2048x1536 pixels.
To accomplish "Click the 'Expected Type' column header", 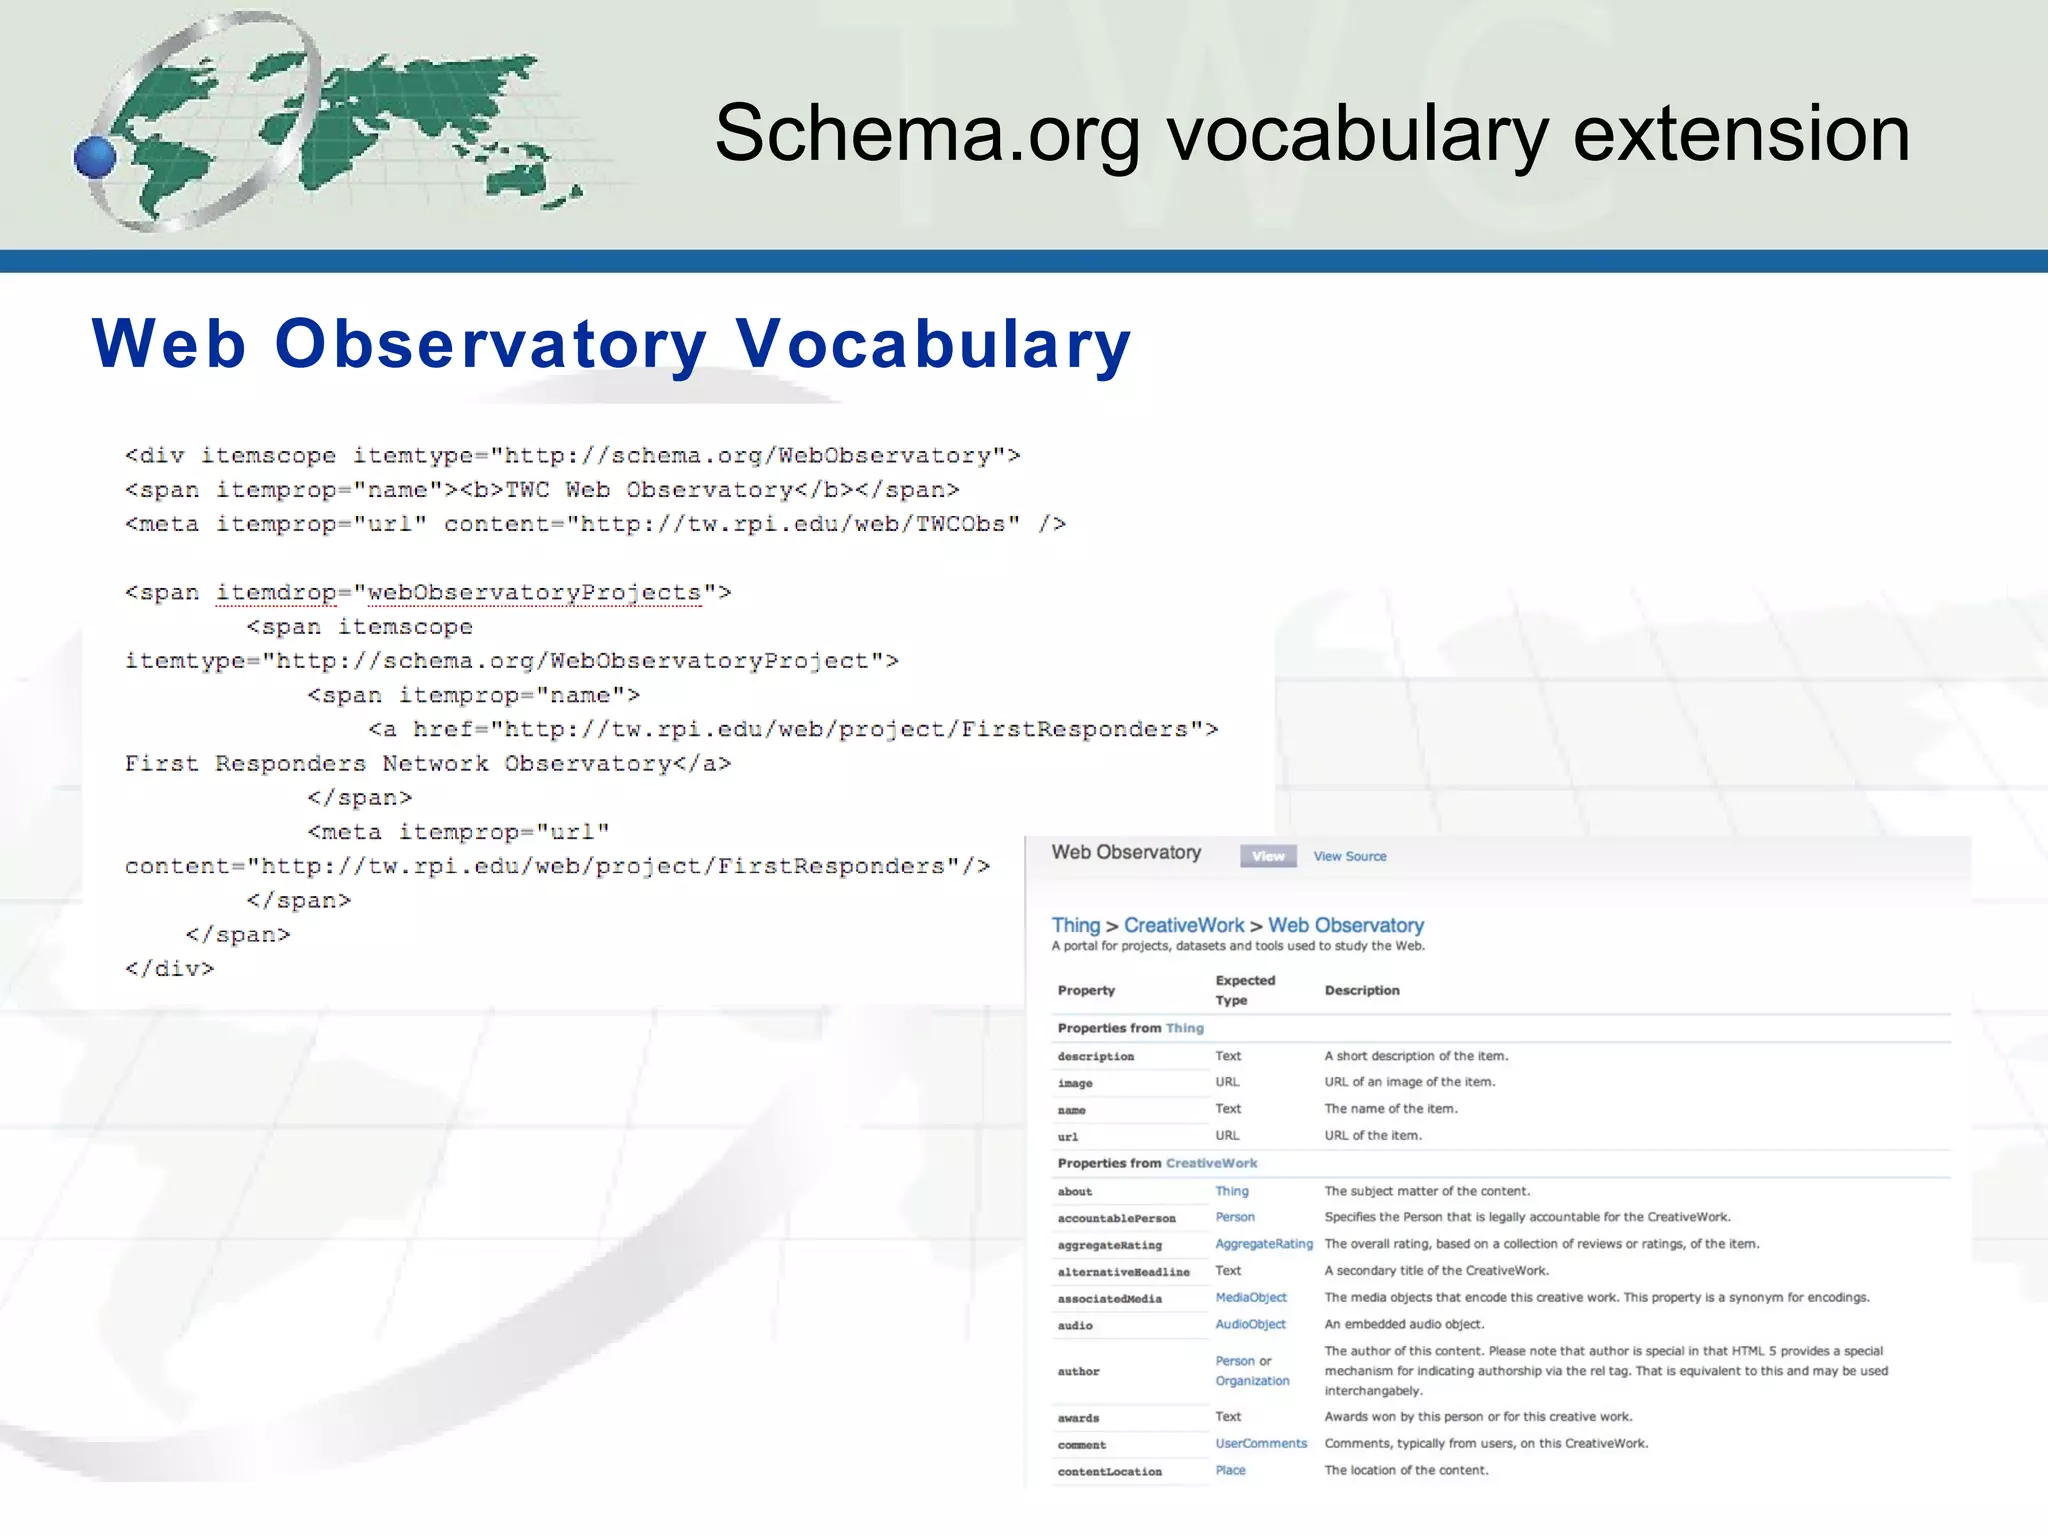I will (1245, 990).
